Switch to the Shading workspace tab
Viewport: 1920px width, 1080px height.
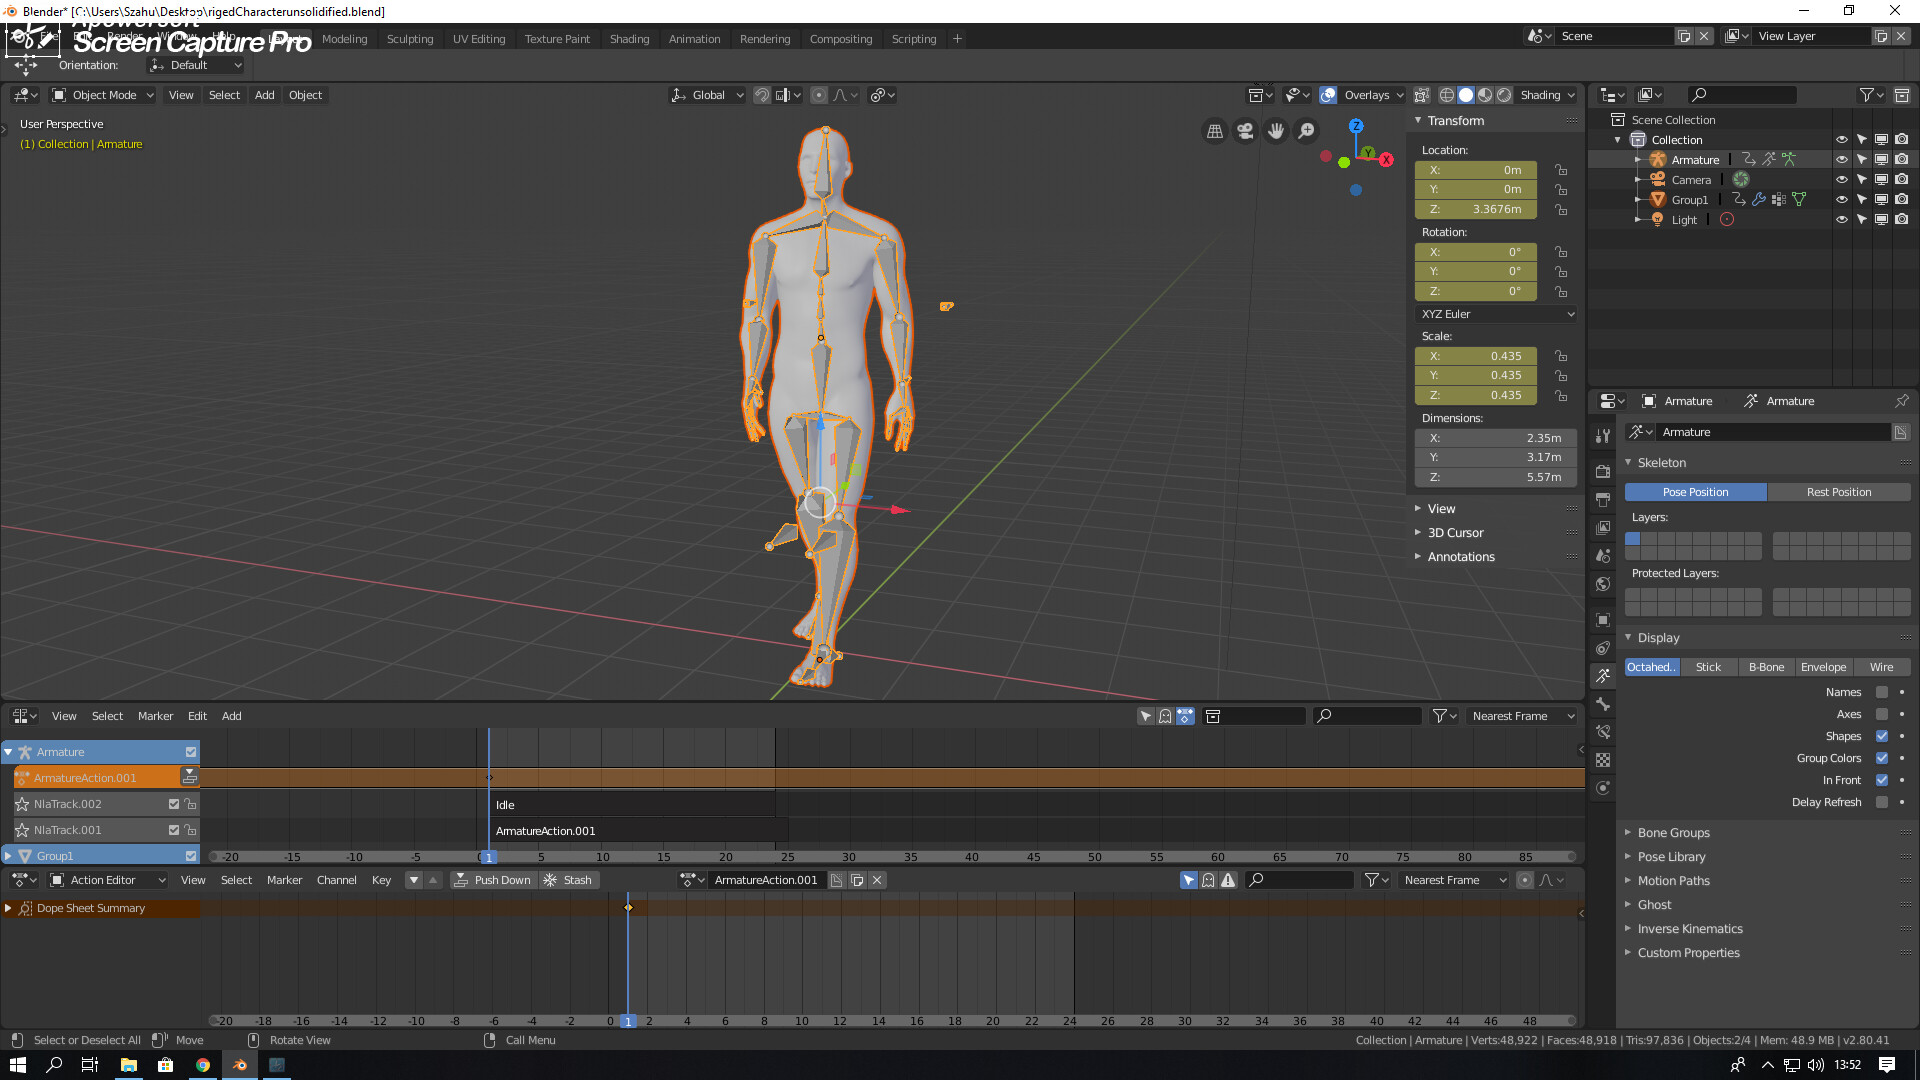pyautogui.click(x=629, y=38)
